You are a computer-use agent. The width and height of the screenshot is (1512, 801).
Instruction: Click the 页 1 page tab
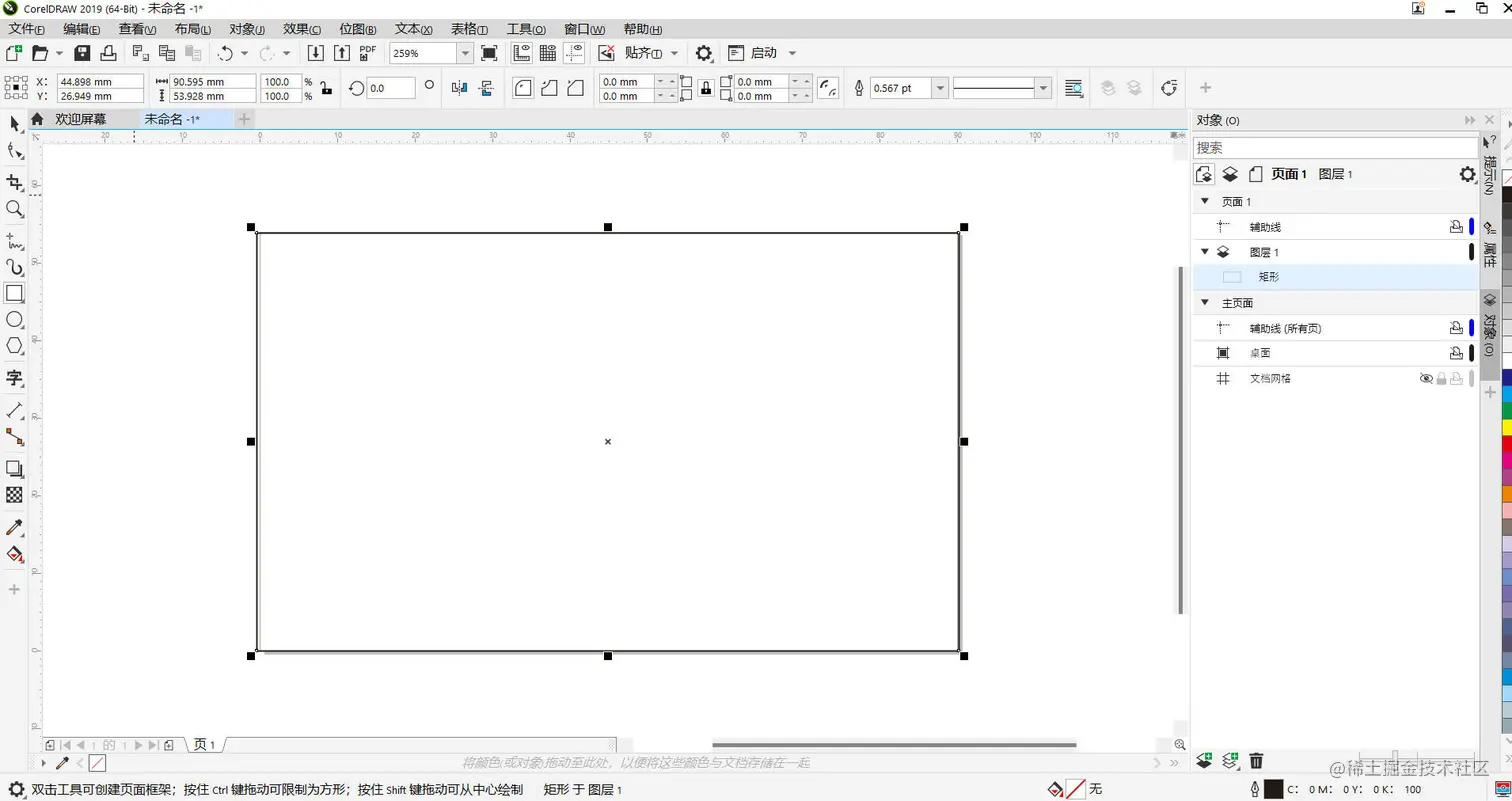pos(205,745)
